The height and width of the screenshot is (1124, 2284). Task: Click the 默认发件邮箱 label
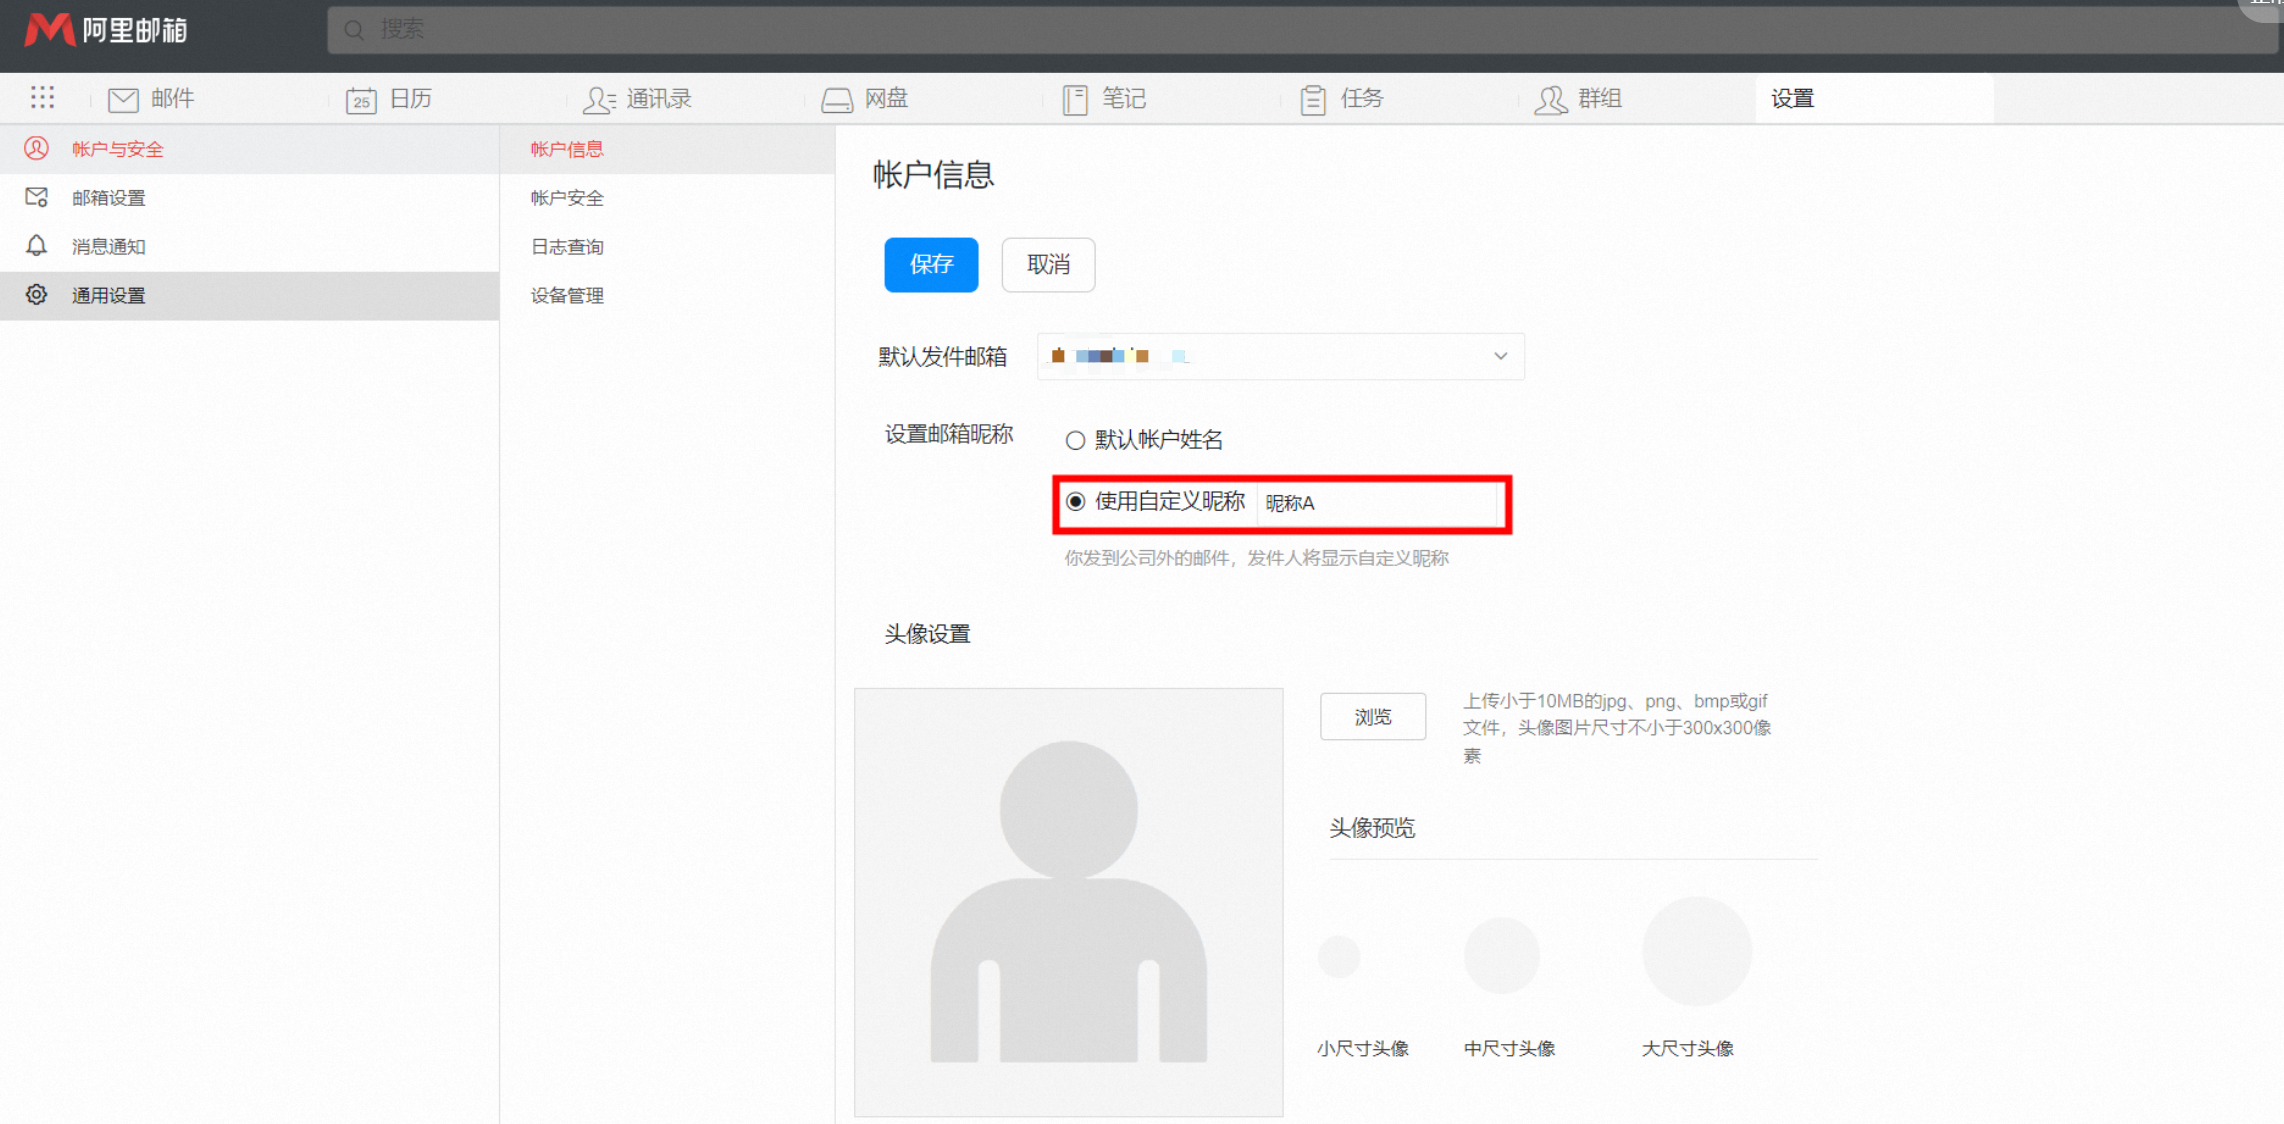click(942, 357)
